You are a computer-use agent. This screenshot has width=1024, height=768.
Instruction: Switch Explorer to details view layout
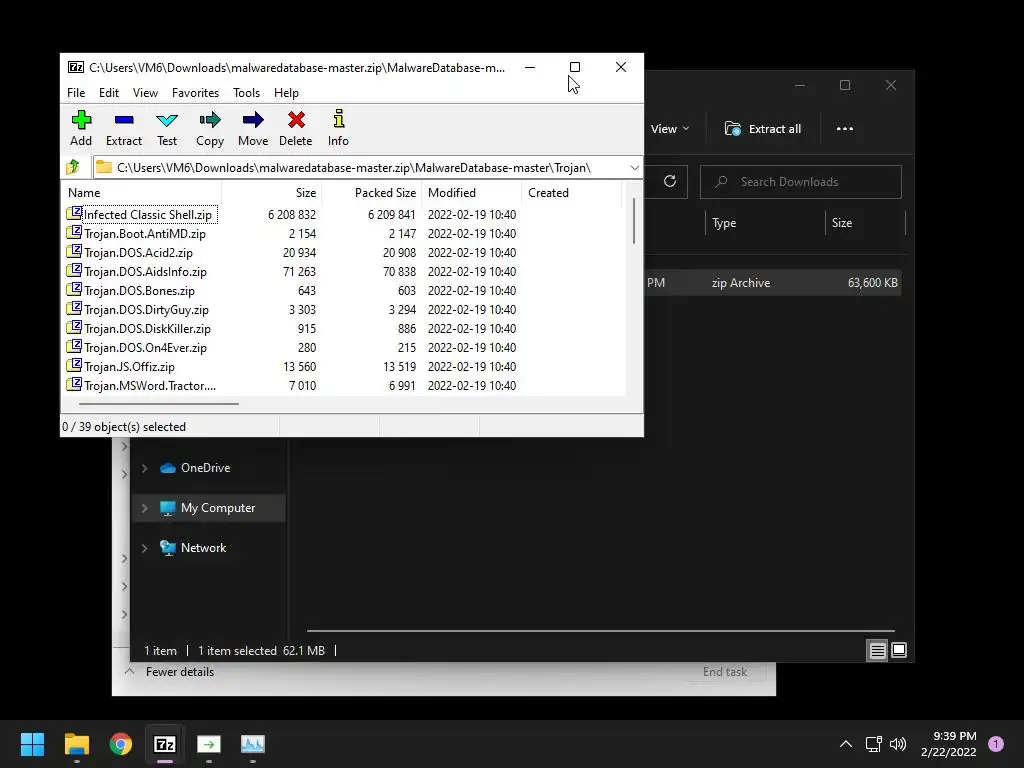pos(877,650)
